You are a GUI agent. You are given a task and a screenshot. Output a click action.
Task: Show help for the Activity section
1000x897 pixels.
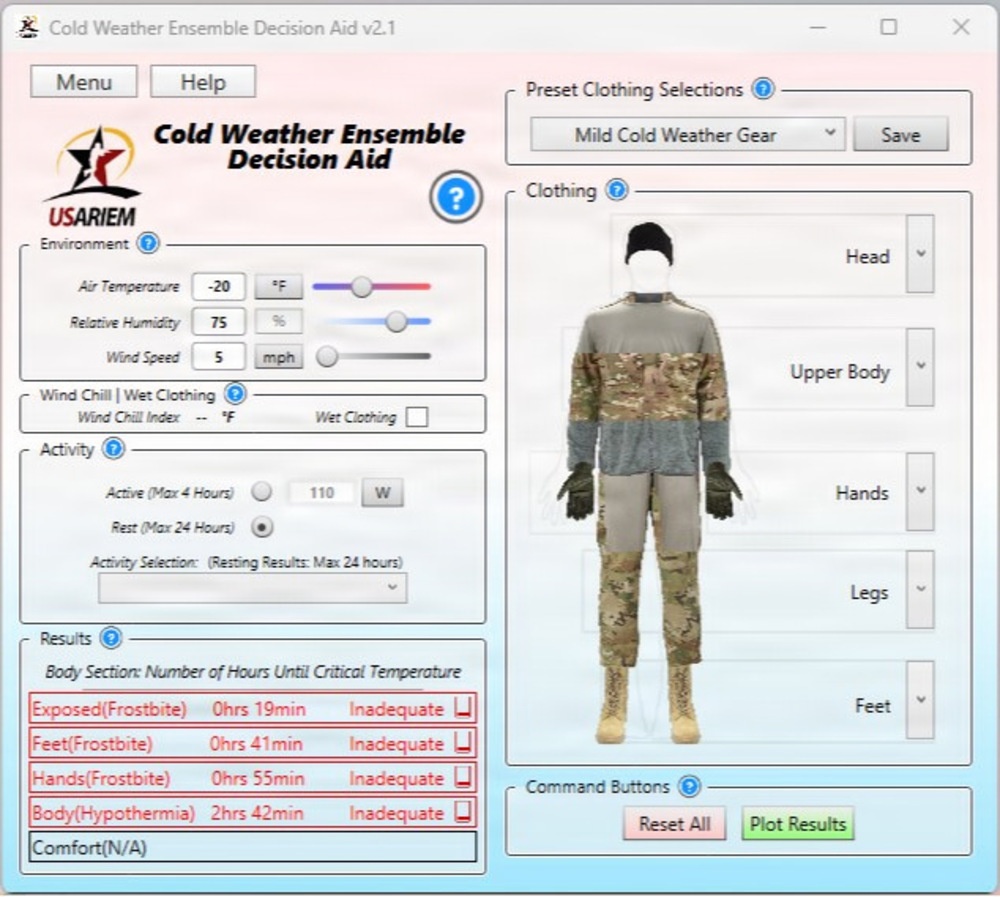click(114, 448)
